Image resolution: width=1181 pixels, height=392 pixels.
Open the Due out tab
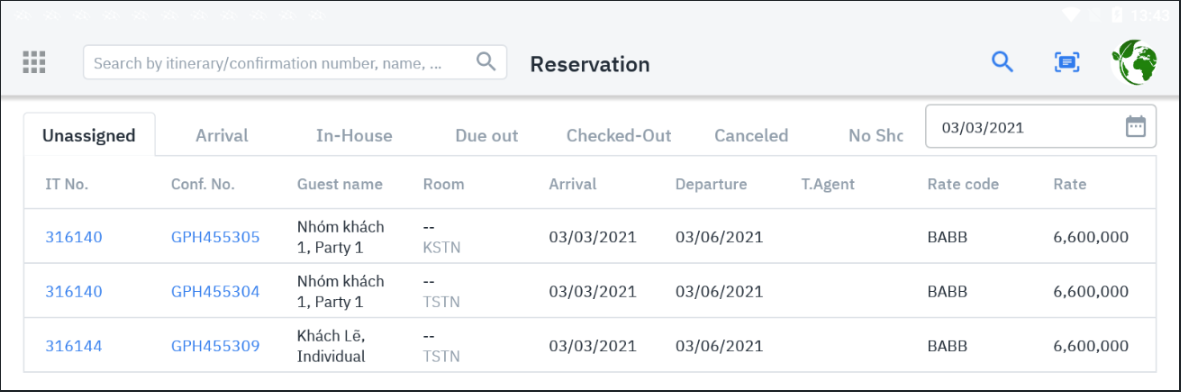point(487,136)
